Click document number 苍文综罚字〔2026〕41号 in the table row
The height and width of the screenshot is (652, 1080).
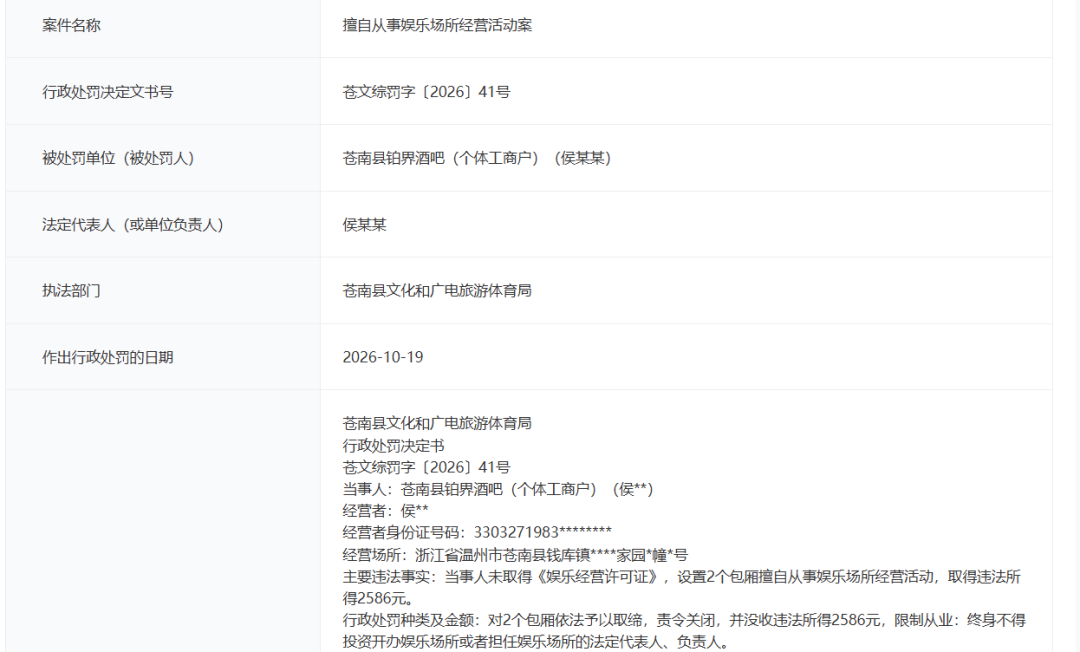(x=426, y=92)
